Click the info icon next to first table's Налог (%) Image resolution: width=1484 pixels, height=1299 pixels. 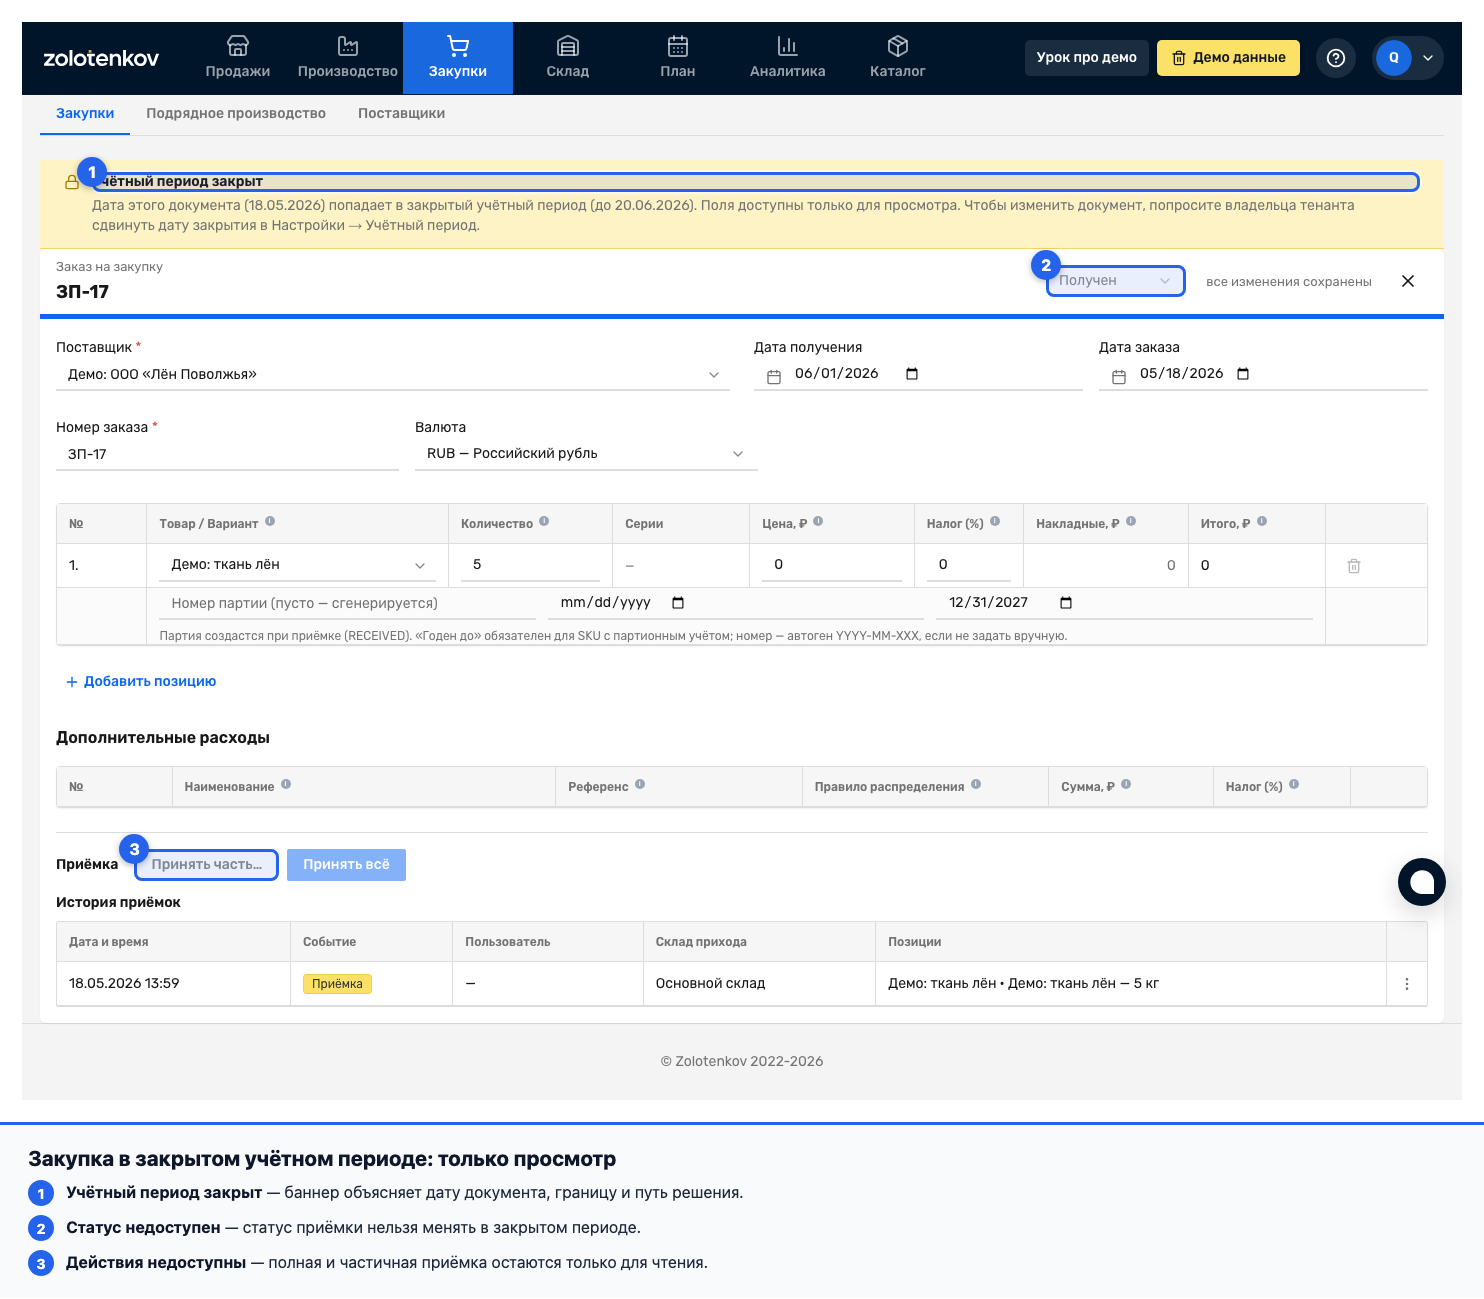click(995, 522)
